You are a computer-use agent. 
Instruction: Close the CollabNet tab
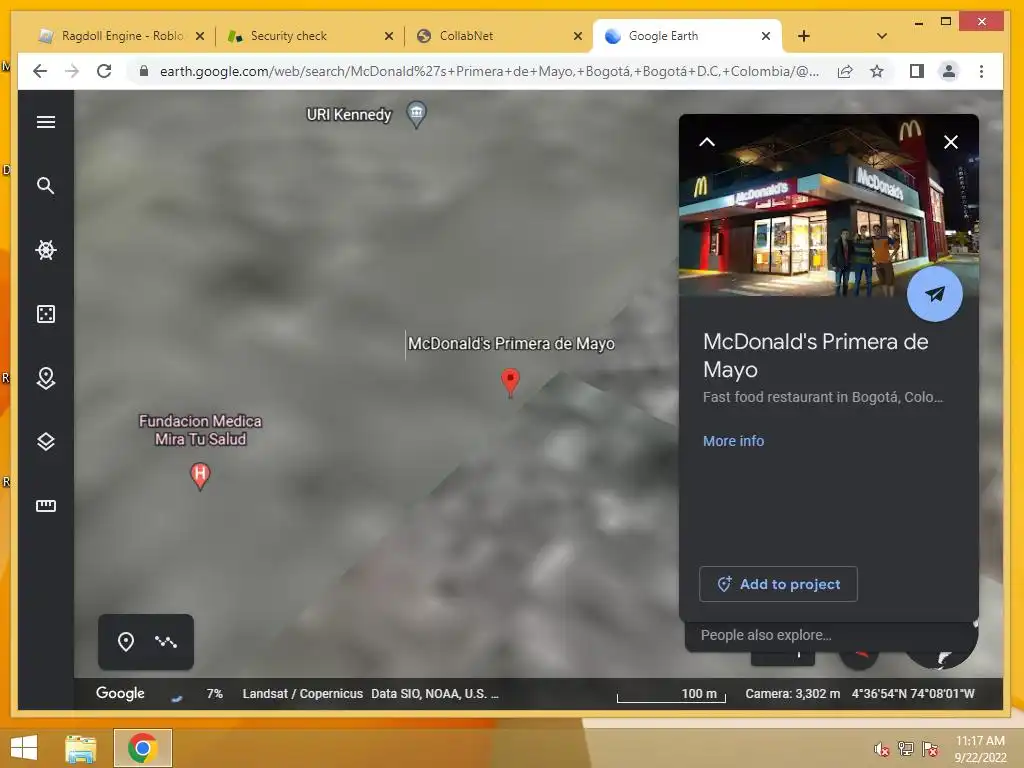click(577, 37)
